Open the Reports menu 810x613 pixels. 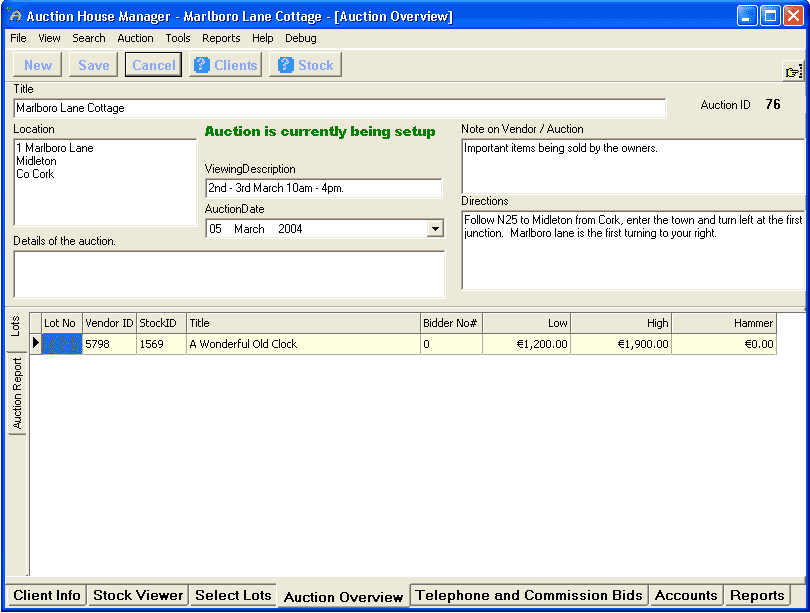pos(221,38)
